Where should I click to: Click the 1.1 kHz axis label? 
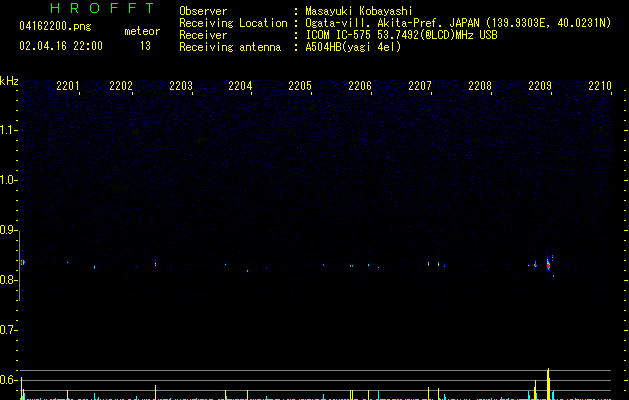[8, 130]
